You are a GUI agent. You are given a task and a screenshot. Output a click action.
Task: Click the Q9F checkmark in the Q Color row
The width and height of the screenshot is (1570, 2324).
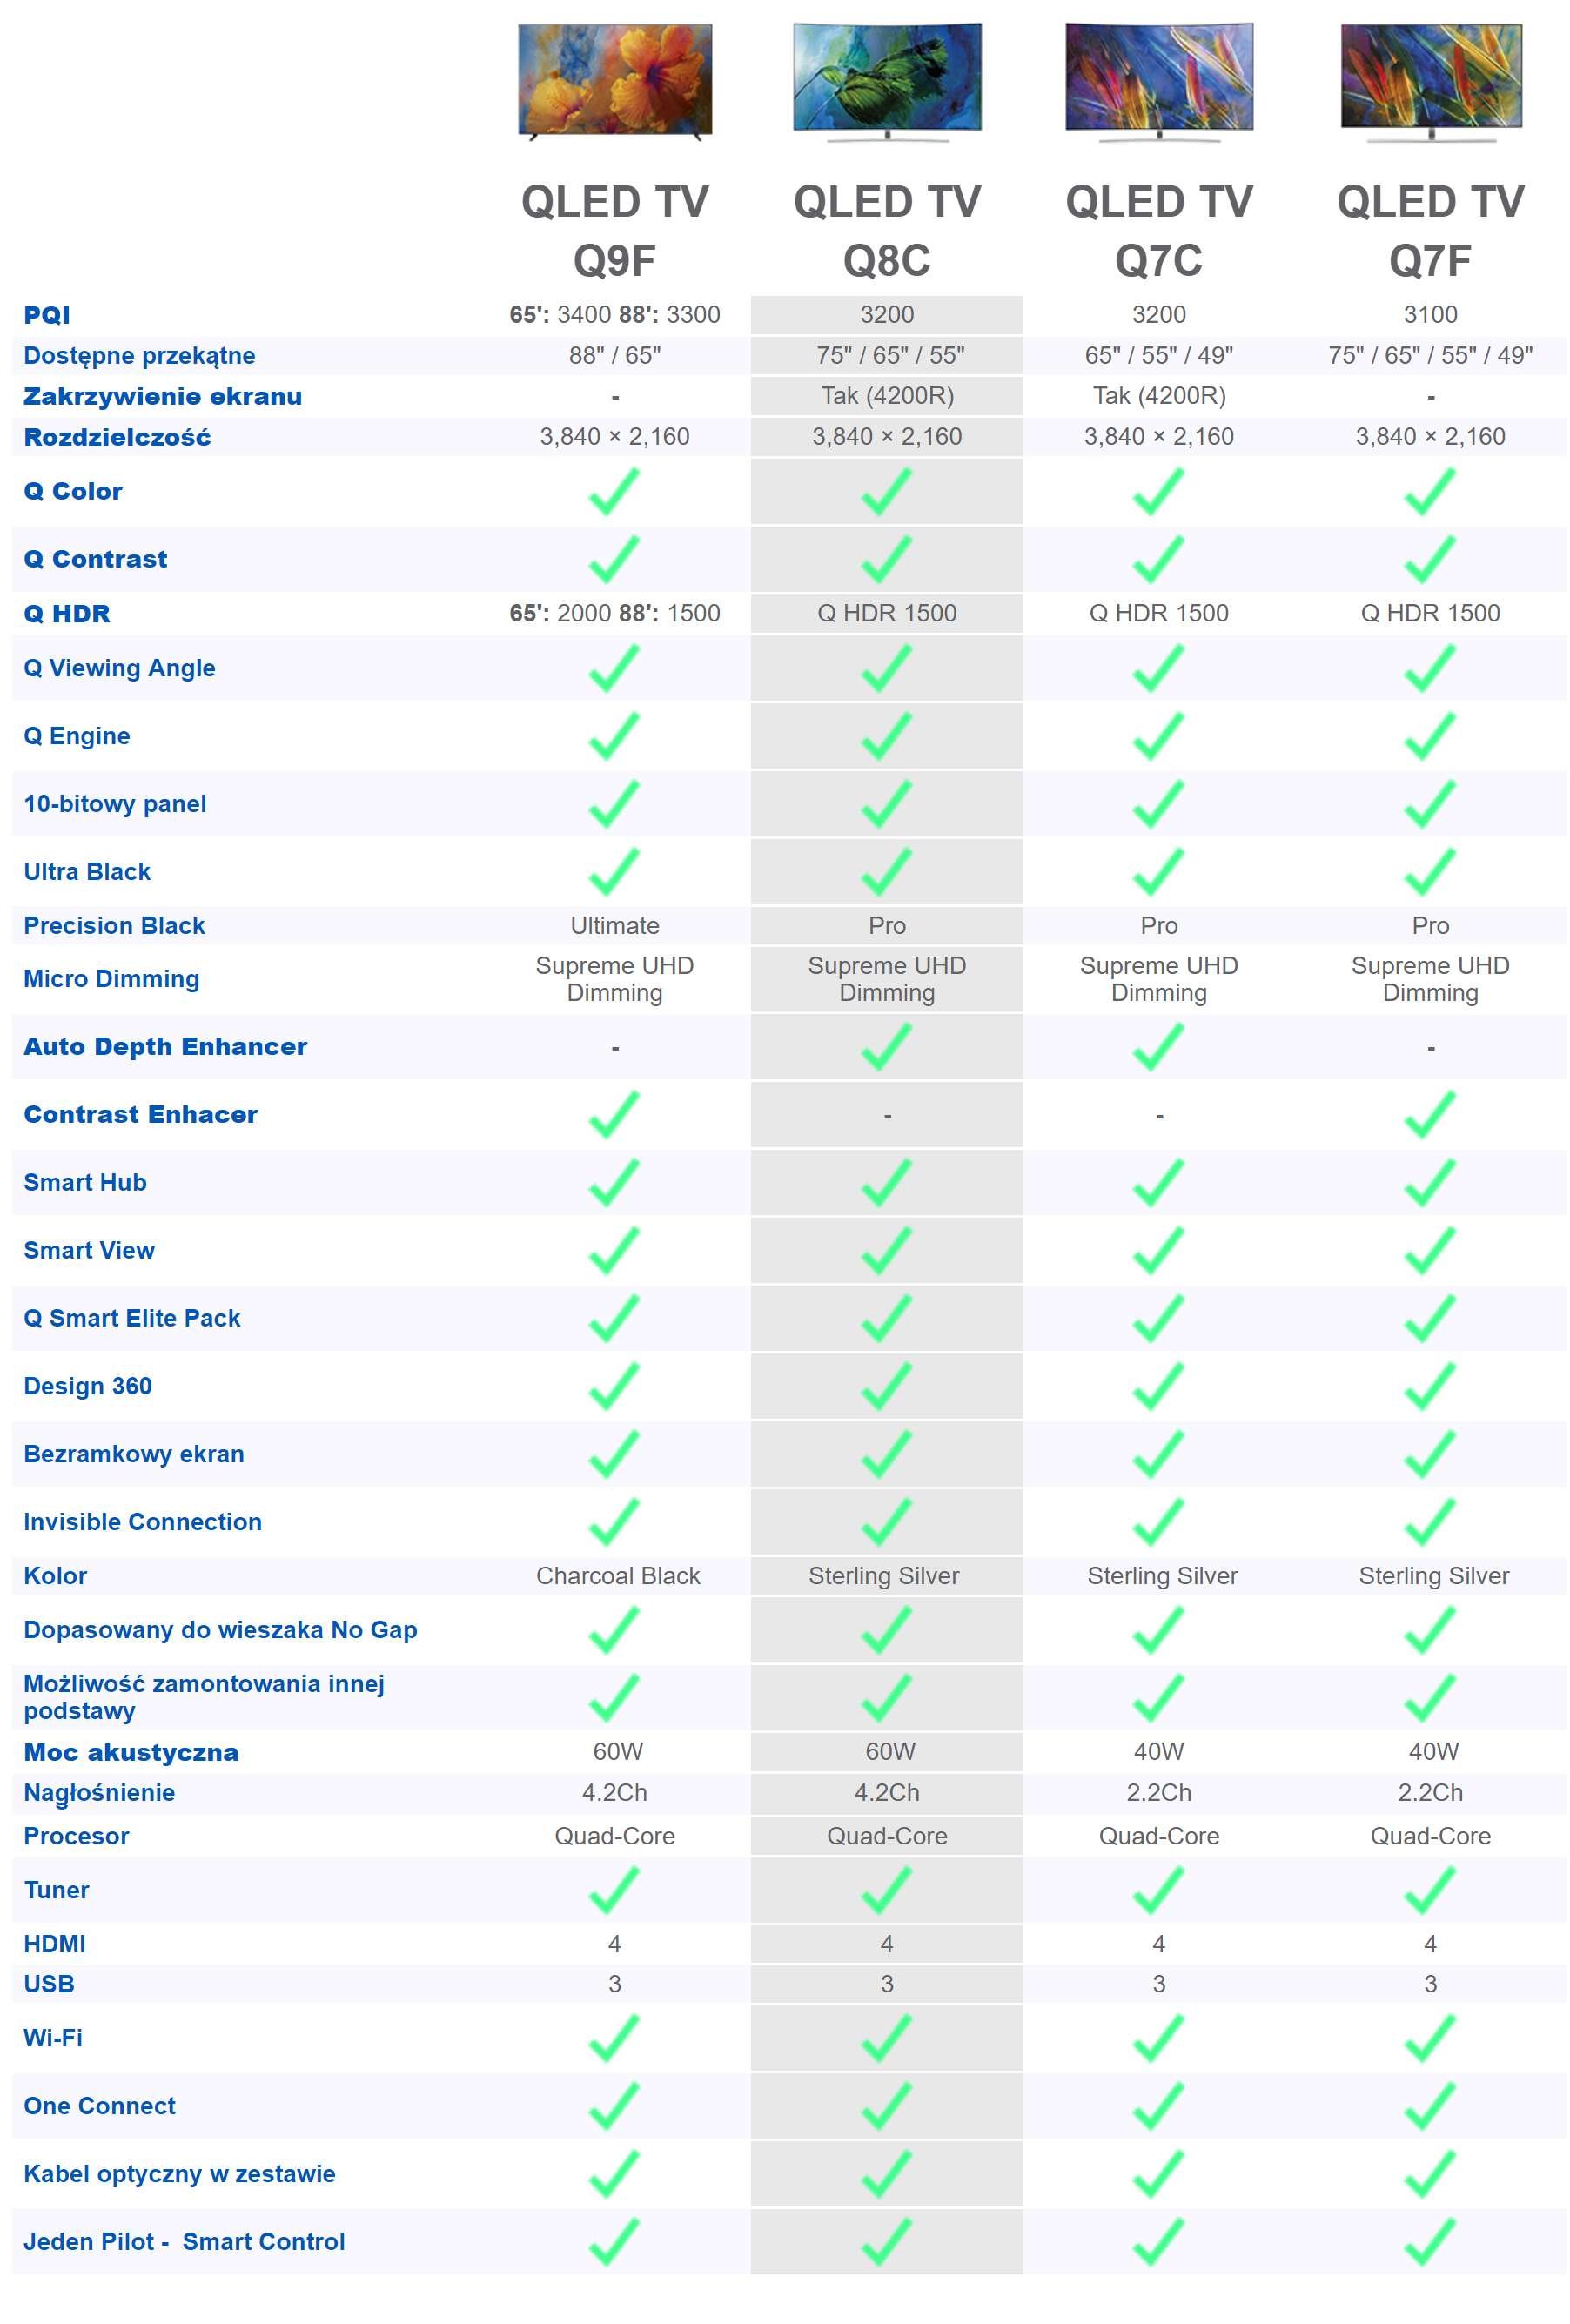click(x=614, y=491)
